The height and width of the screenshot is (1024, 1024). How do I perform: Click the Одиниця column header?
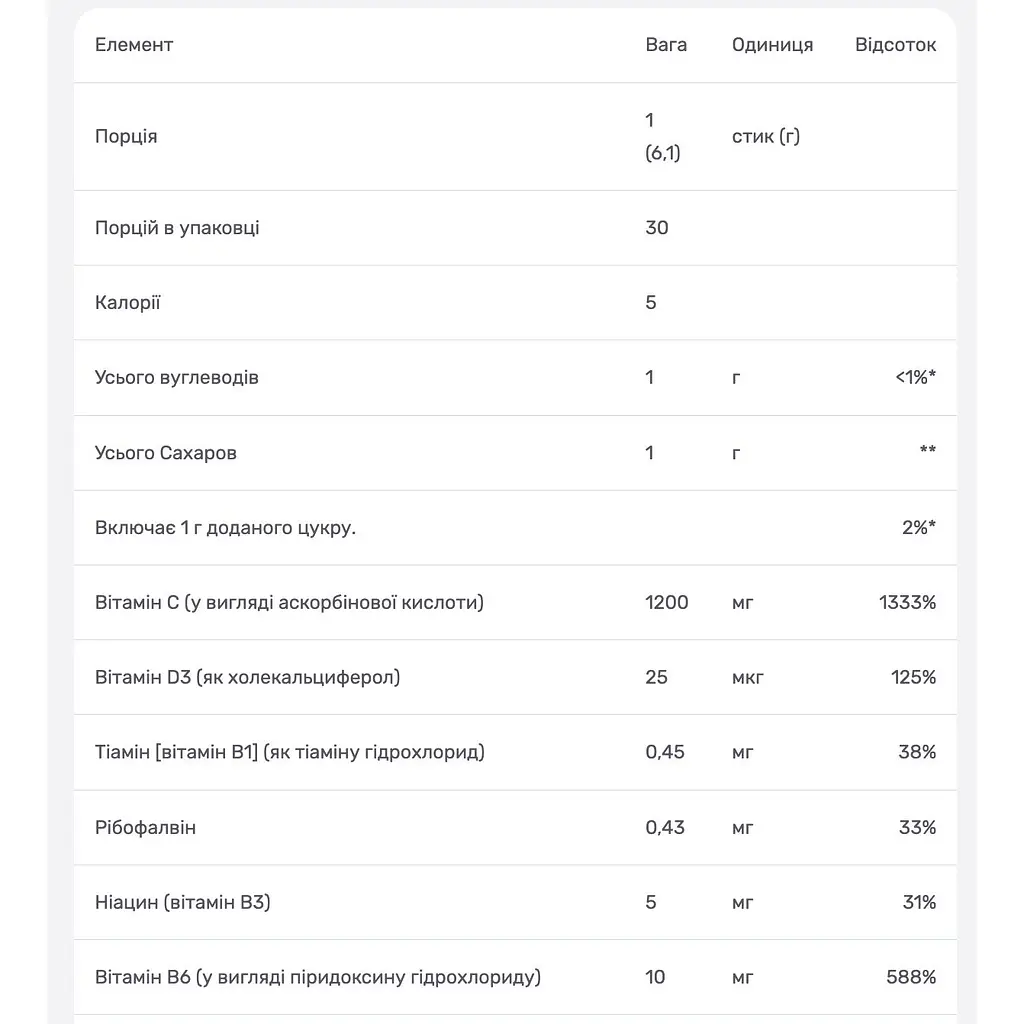(772, 45)
